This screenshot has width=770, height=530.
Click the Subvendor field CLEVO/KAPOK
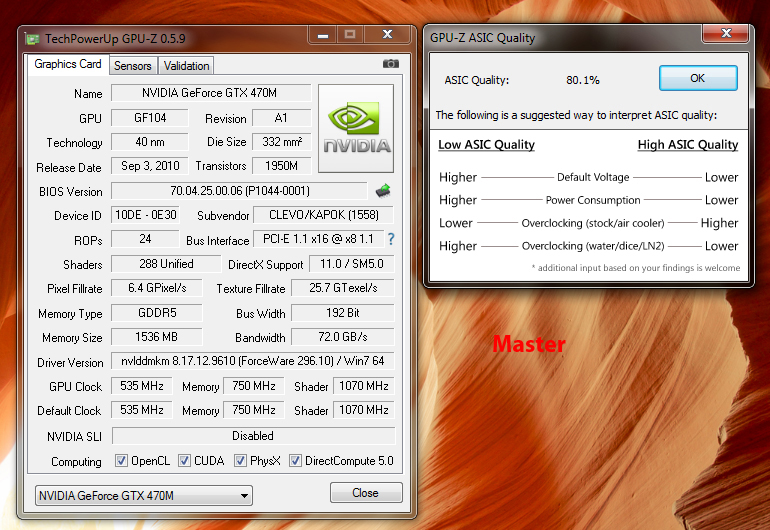(x=324, y=215)
